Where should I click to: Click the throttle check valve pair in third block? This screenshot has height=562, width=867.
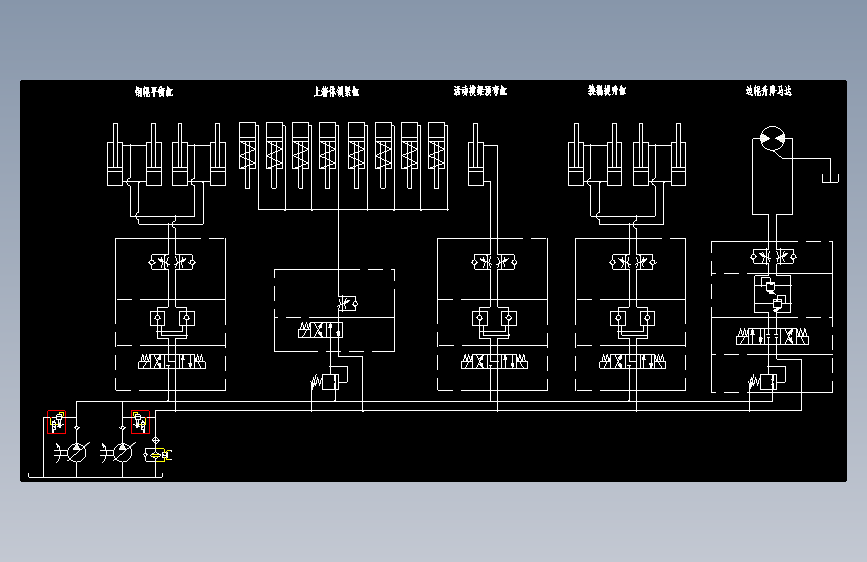tap(494, 262)
